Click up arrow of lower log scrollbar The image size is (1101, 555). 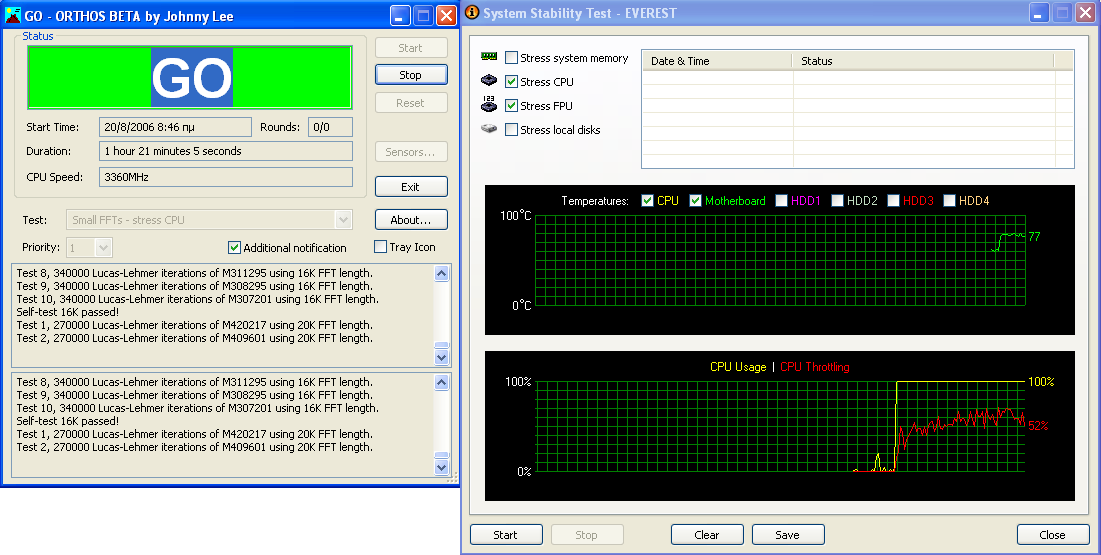coord(442,382)
